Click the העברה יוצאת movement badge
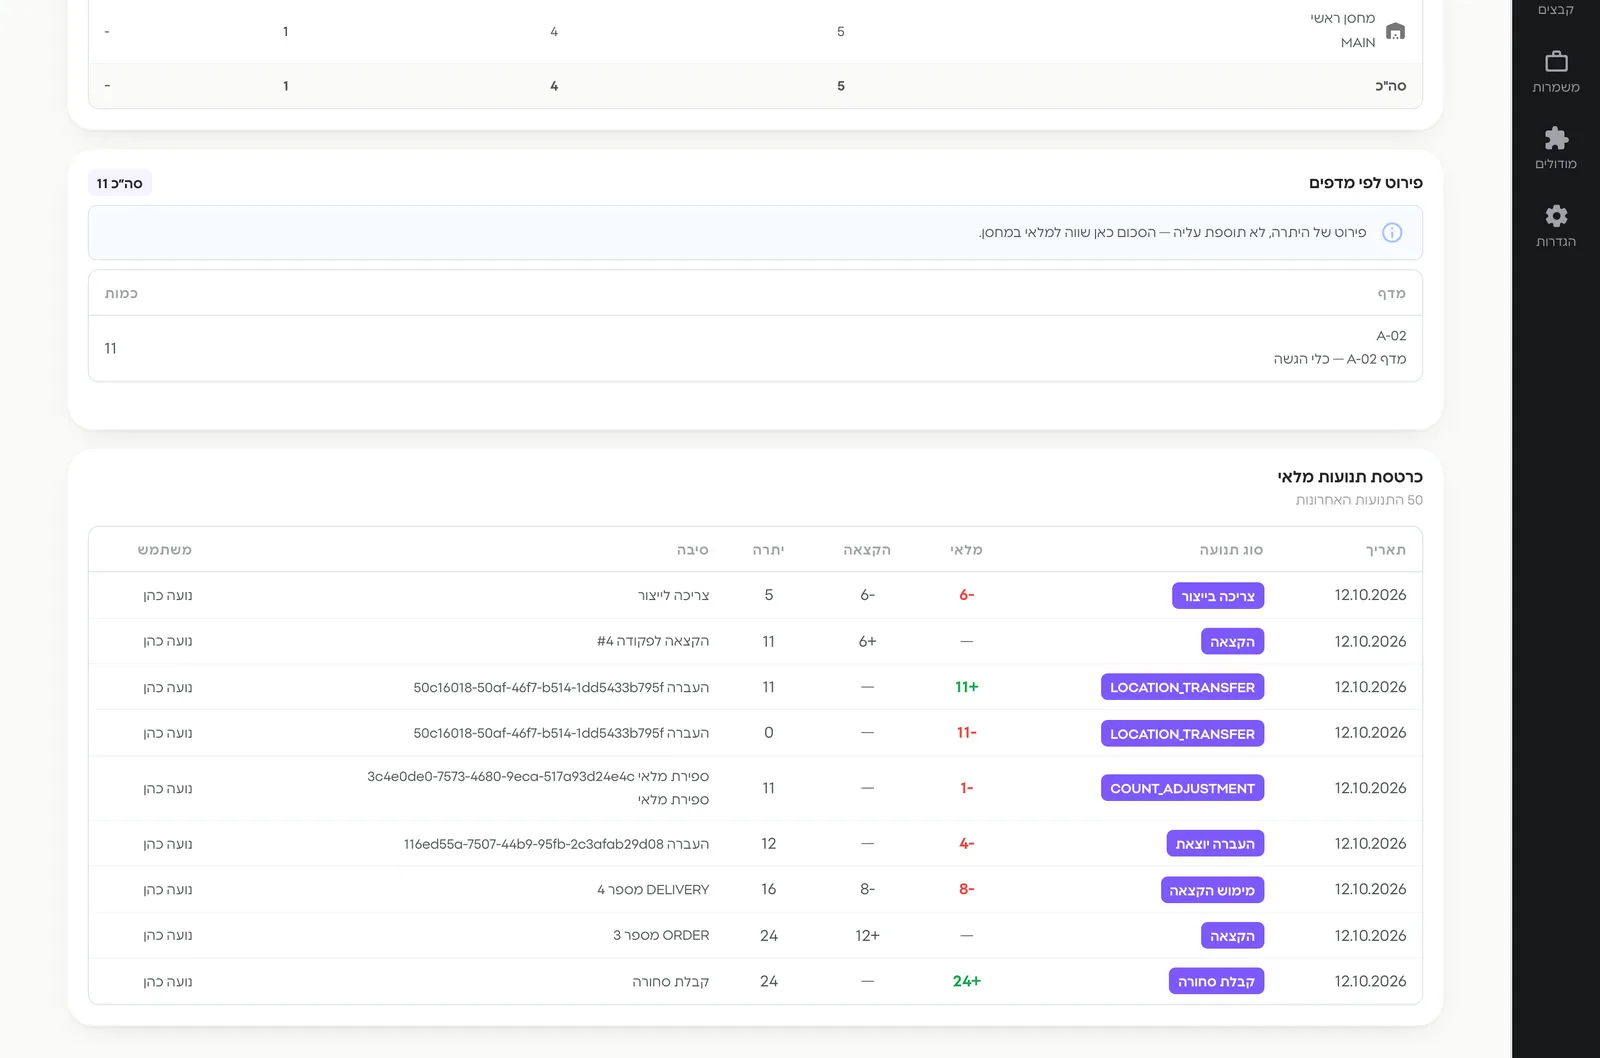The image size is (1600, 1058). pos(1215,844)
